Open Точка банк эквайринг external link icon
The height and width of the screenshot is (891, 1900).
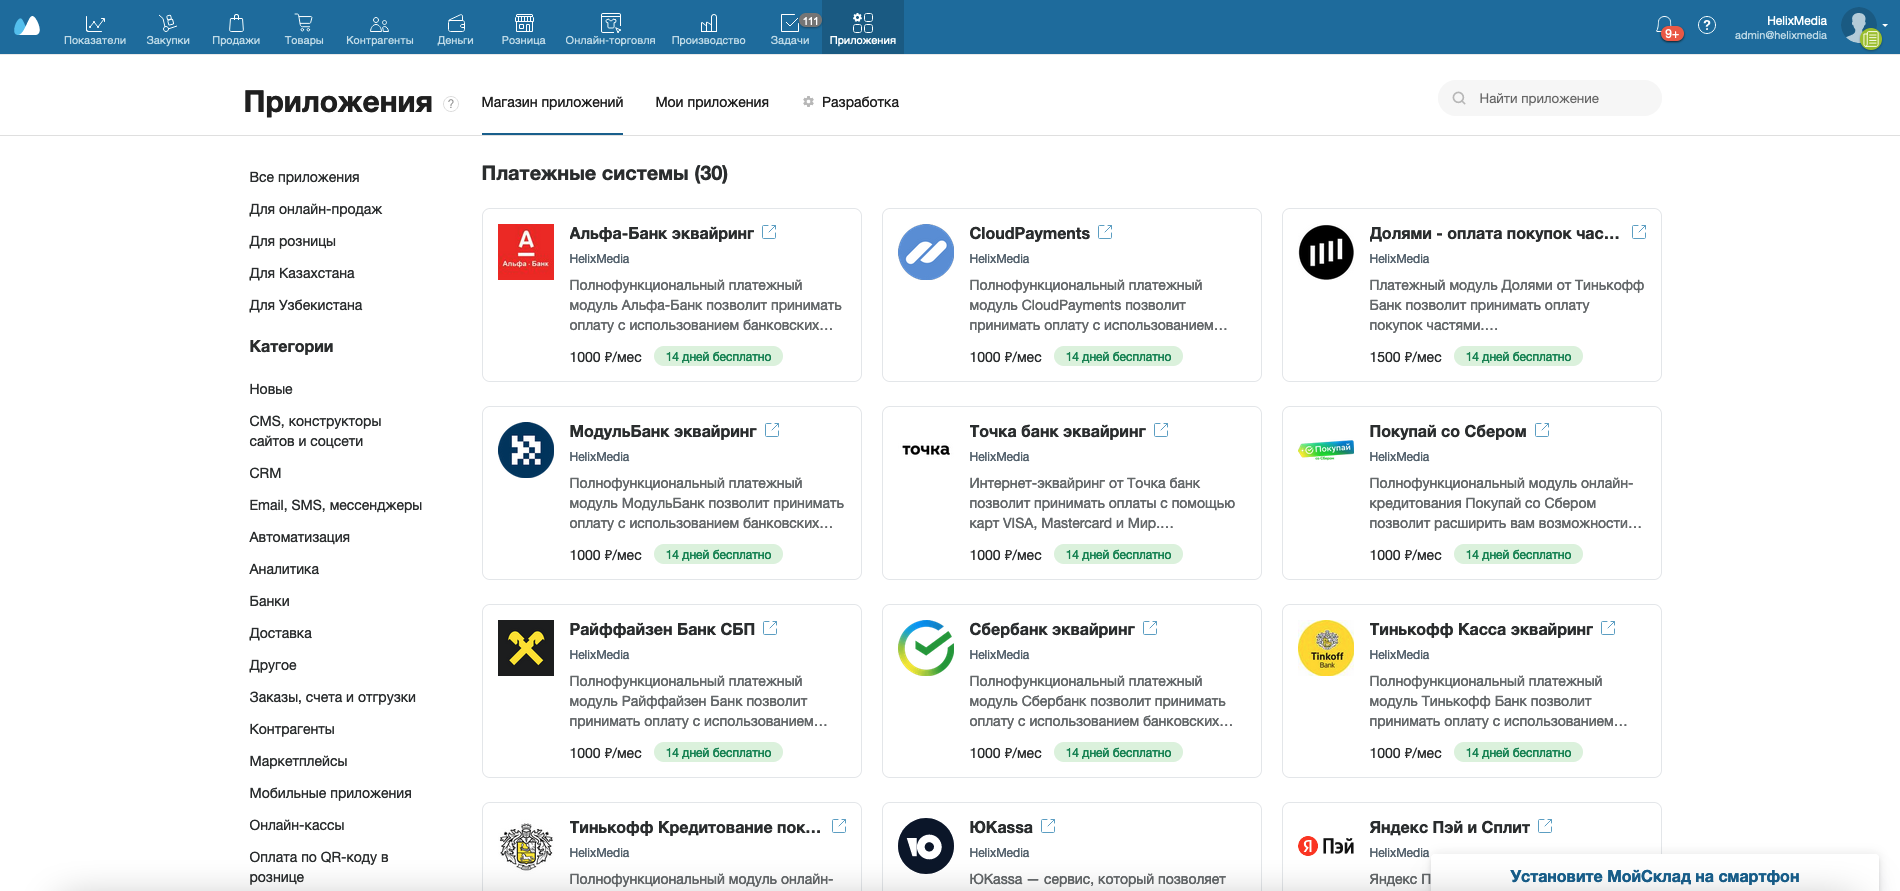coord(1161,430)
